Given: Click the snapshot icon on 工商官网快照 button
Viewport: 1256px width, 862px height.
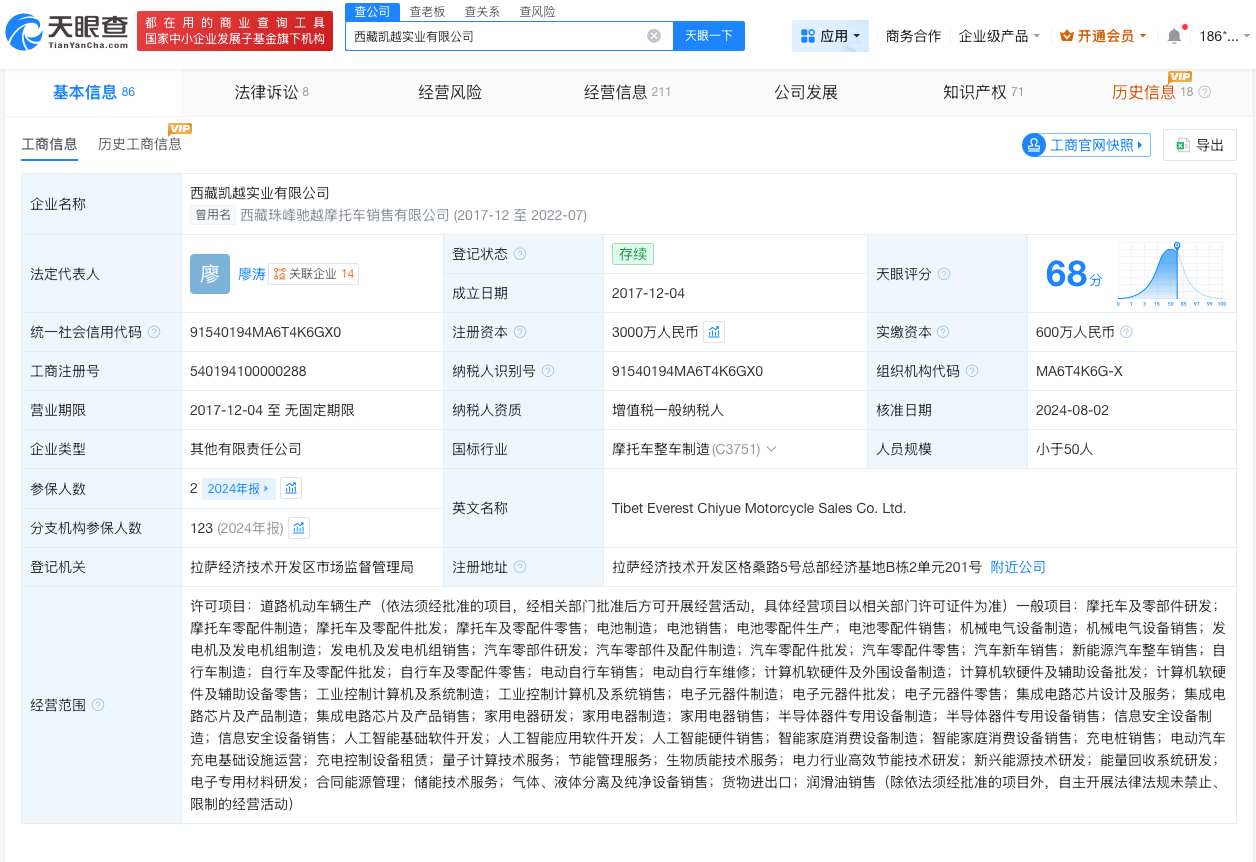Looking at the screenshot, I should [1033, 145].
